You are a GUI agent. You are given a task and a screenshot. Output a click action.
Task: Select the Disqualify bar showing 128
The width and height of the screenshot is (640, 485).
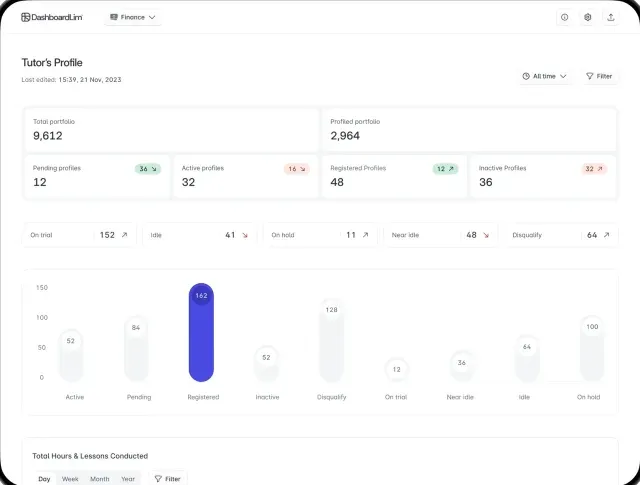click(x=331, y=340)
